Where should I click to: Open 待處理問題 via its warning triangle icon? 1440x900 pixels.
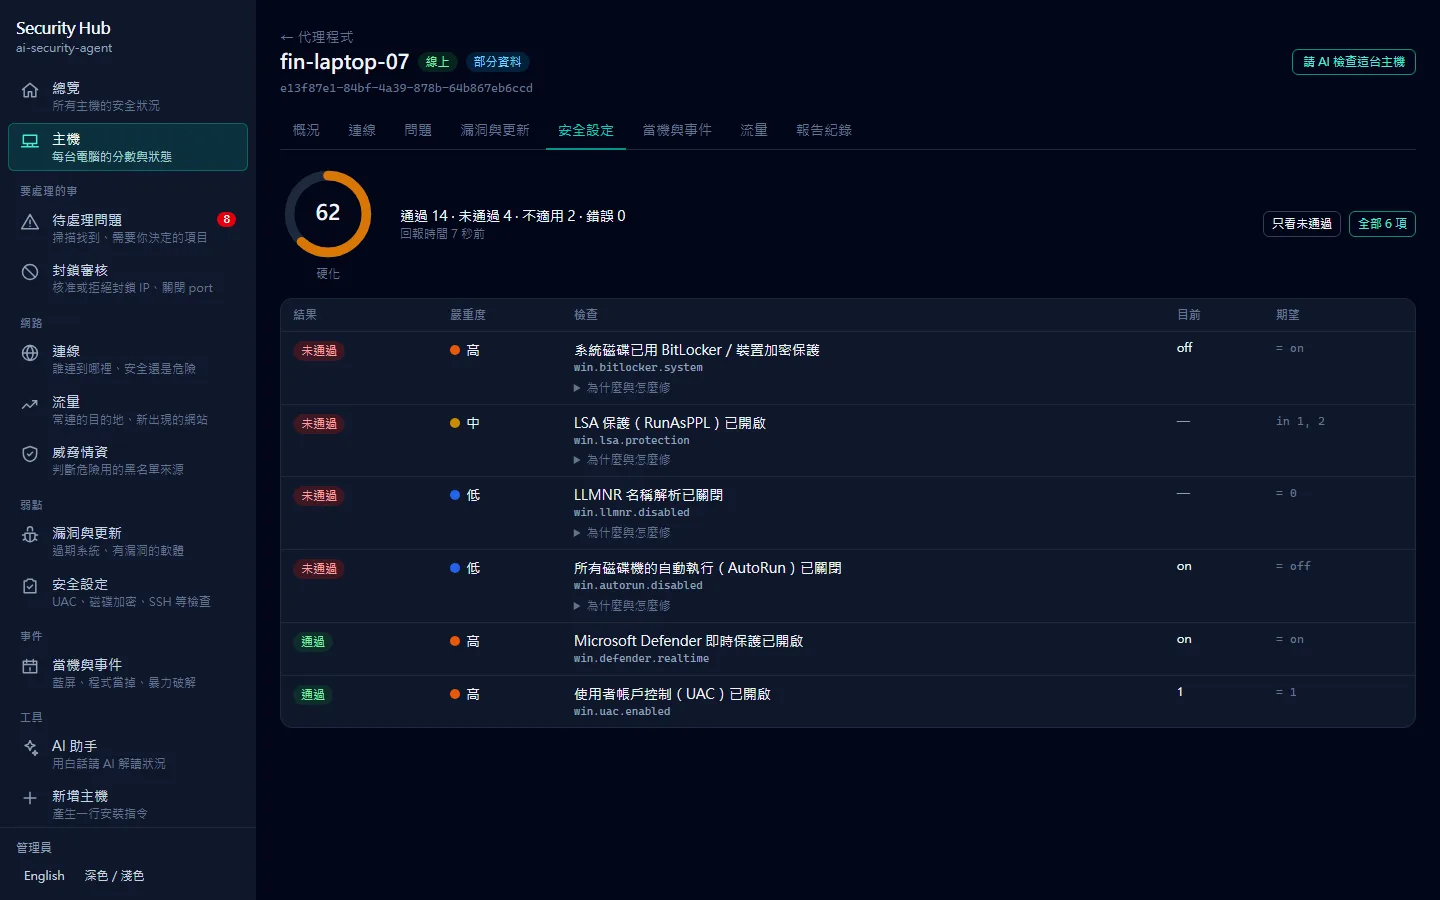(x=30, y=222)
